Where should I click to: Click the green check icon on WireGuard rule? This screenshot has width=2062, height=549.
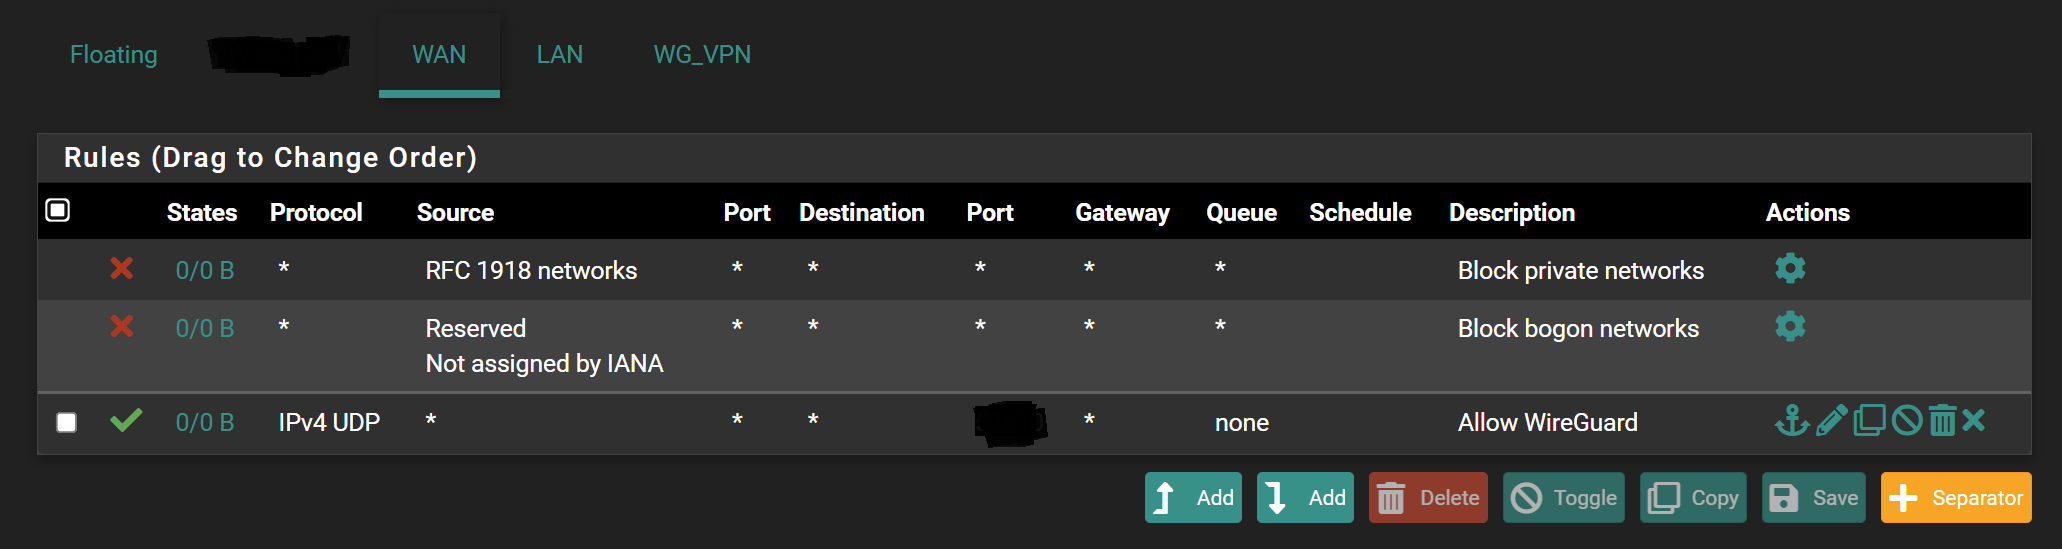click(126, 421)
